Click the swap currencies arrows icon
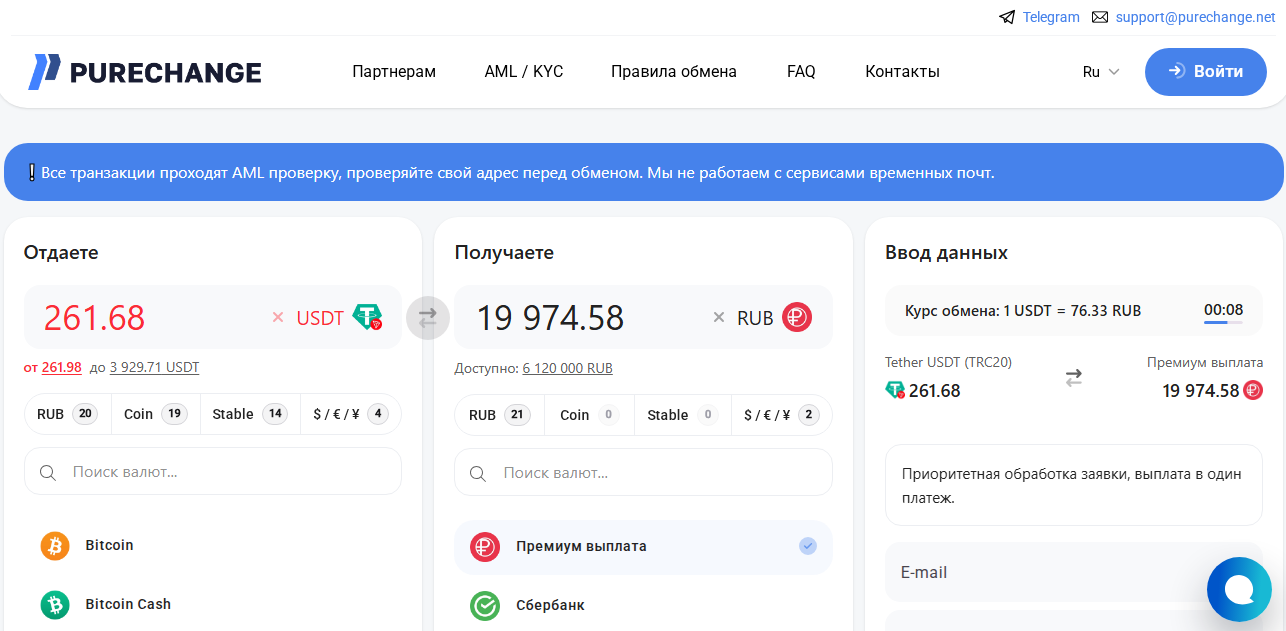The width and height of the screenshot is (1286, 631). pyautogui.click(x=428, y=318)
